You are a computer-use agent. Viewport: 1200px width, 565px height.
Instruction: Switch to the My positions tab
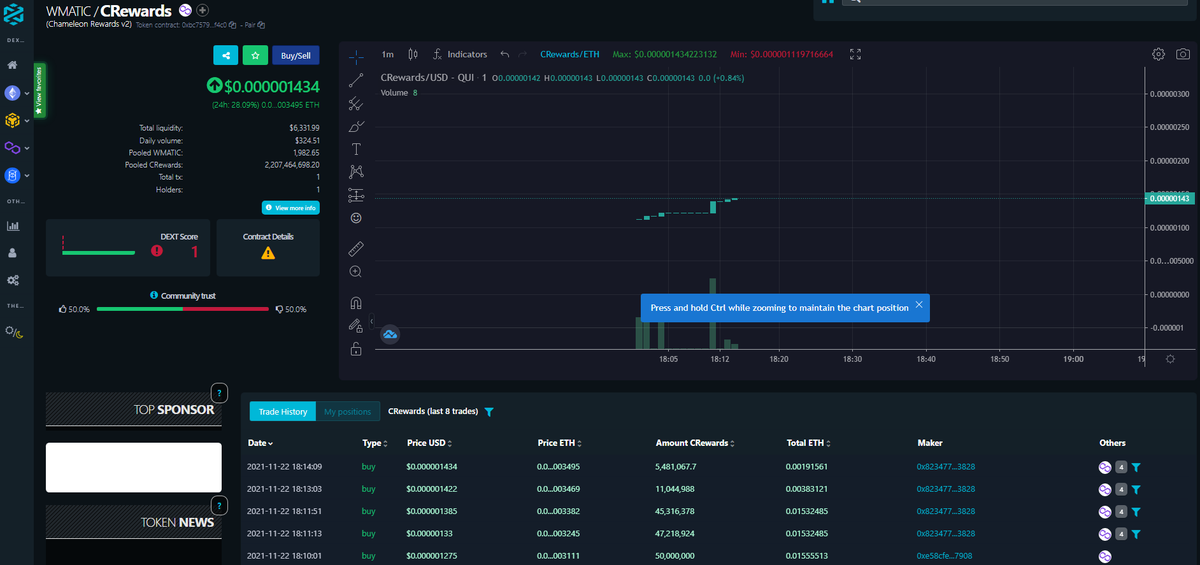click(347, 411)
